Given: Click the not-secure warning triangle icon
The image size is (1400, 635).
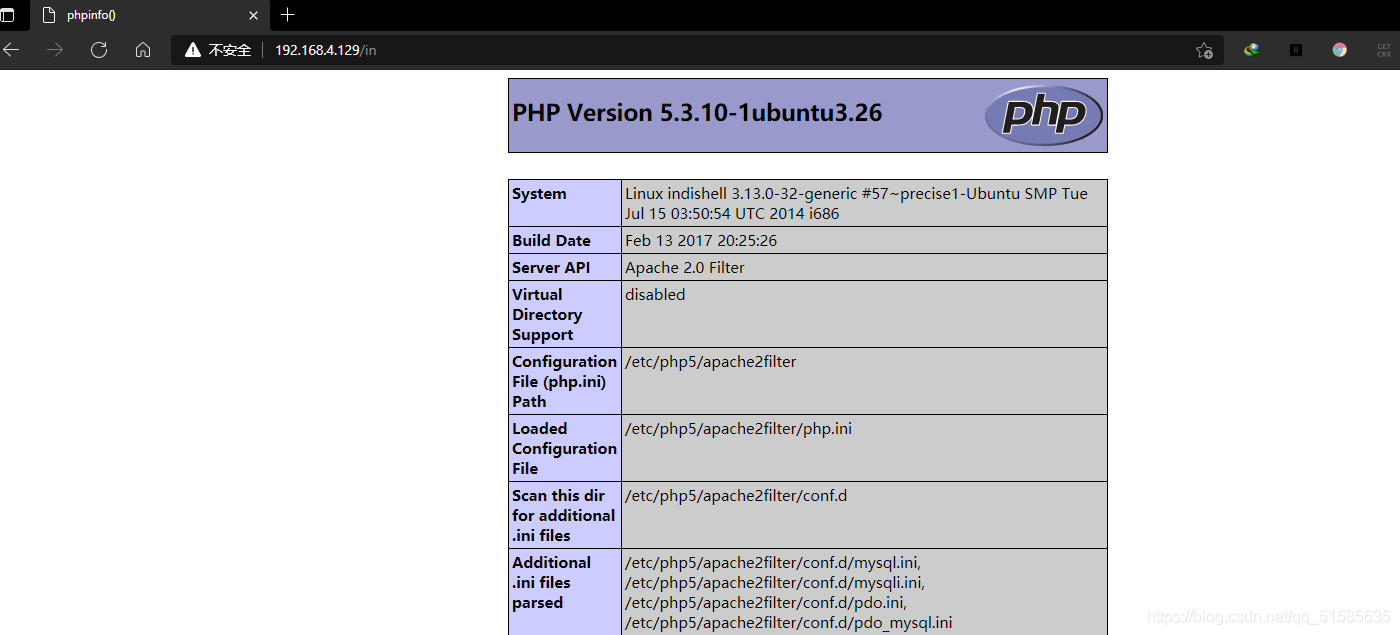Looking at the screenshot, I should pyautogui.click(x=193, y=50).
